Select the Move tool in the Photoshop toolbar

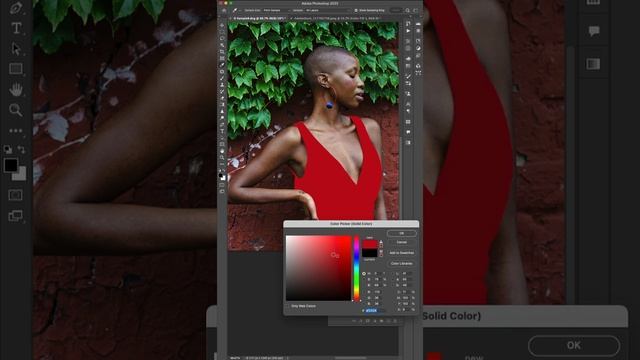222,25
